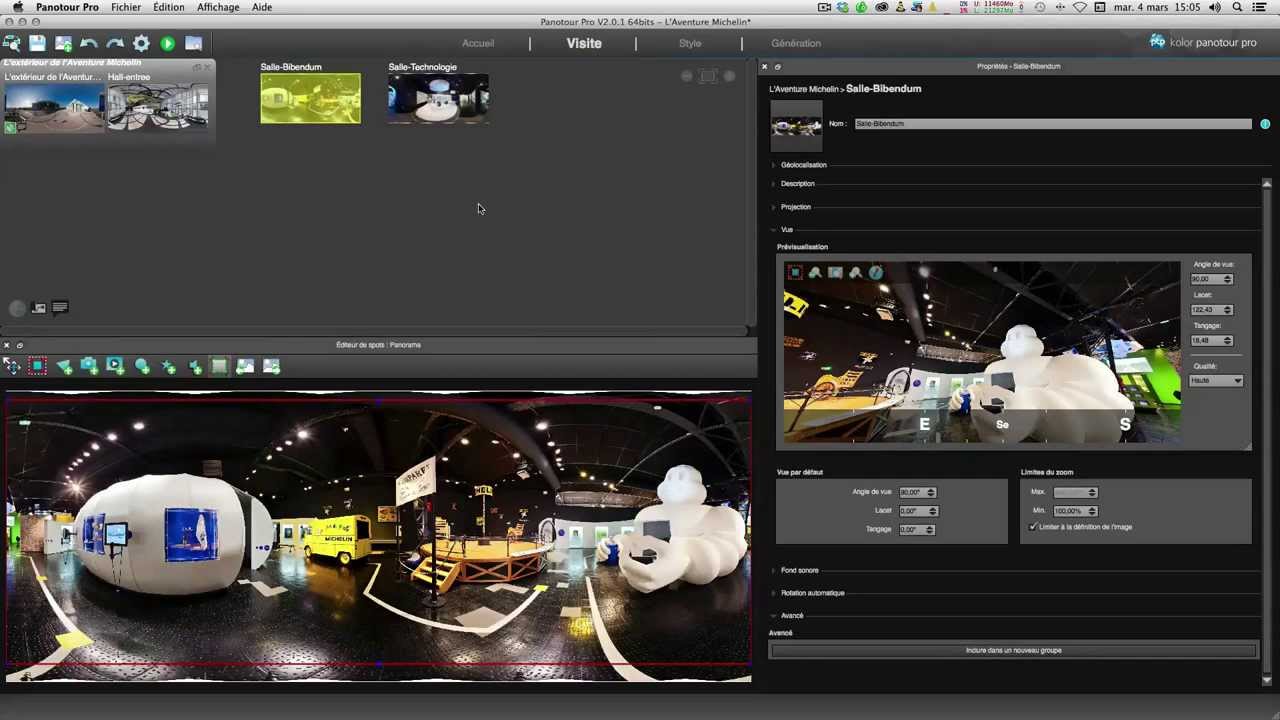
Task: Open the Panotour Pro application menu
Action: tap(67, 7)
